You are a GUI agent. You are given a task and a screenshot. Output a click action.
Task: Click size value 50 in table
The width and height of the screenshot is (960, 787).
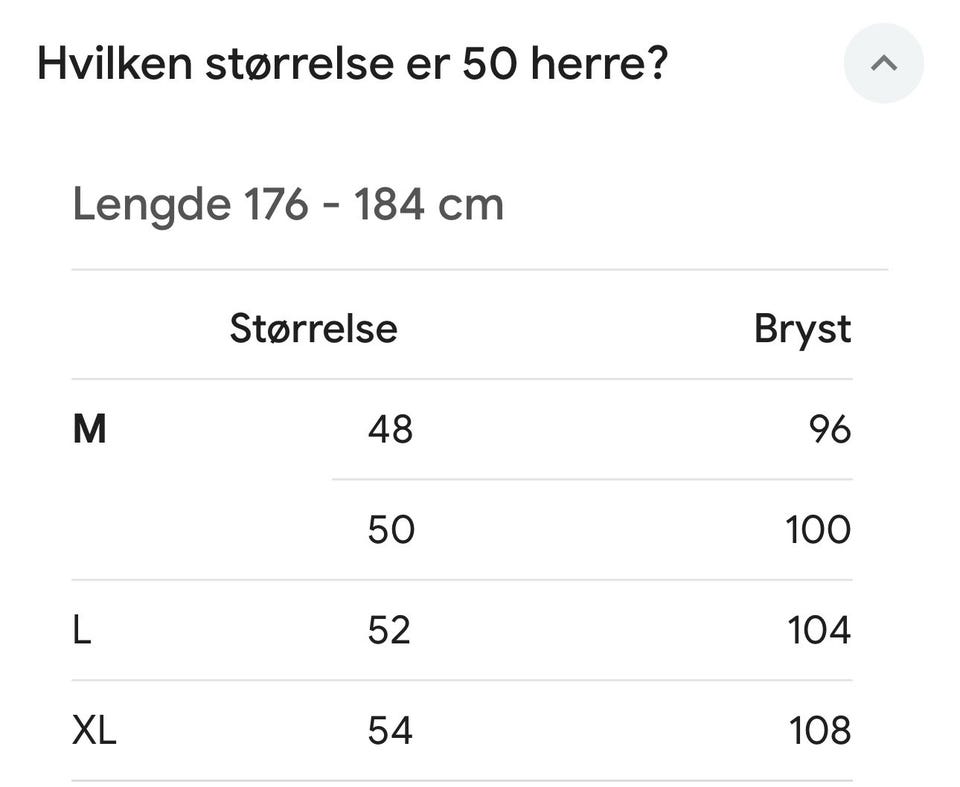coord(391,529)
